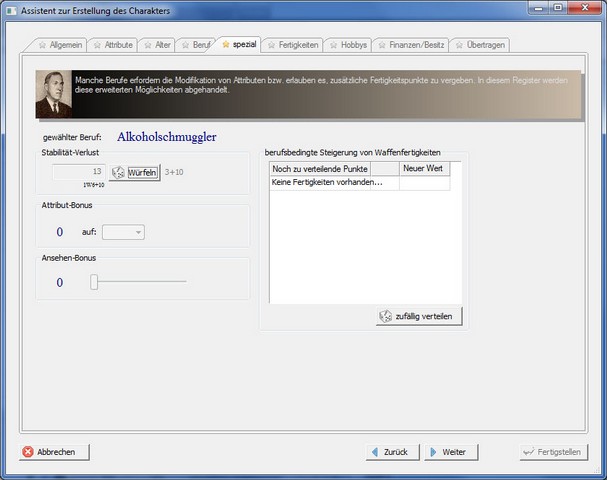Viewport: 607px width, 480px height.
Task: Click the 'Noch zu verteilende Punkte' column header
Action: 320,169
